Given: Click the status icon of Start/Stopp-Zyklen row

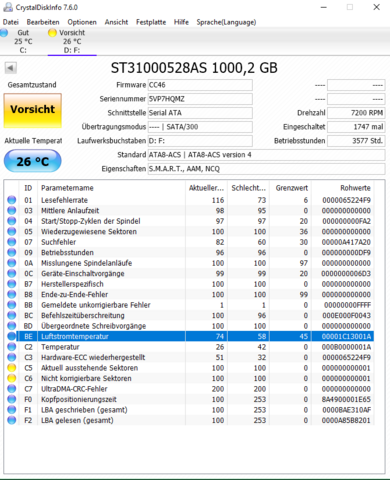Looking at the screenshot, I should [x=12, y=221].
